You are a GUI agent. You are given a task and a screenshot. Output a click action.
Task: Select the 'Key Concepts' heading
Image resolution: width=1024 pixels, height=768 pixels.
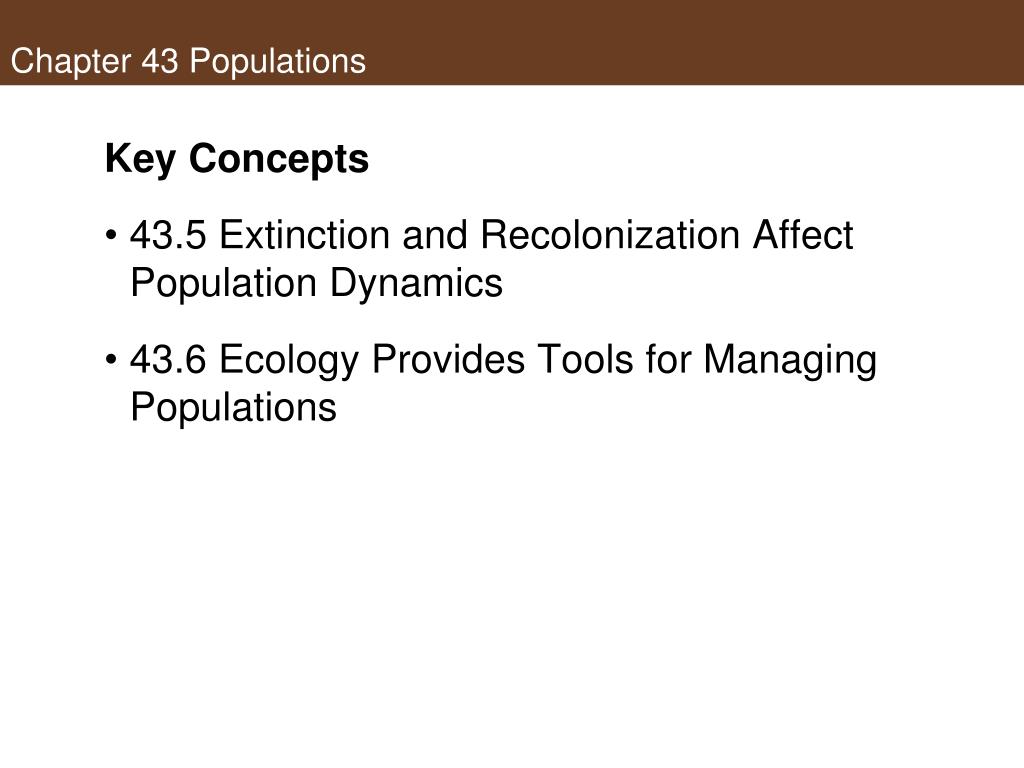click(x=237, y=159)
